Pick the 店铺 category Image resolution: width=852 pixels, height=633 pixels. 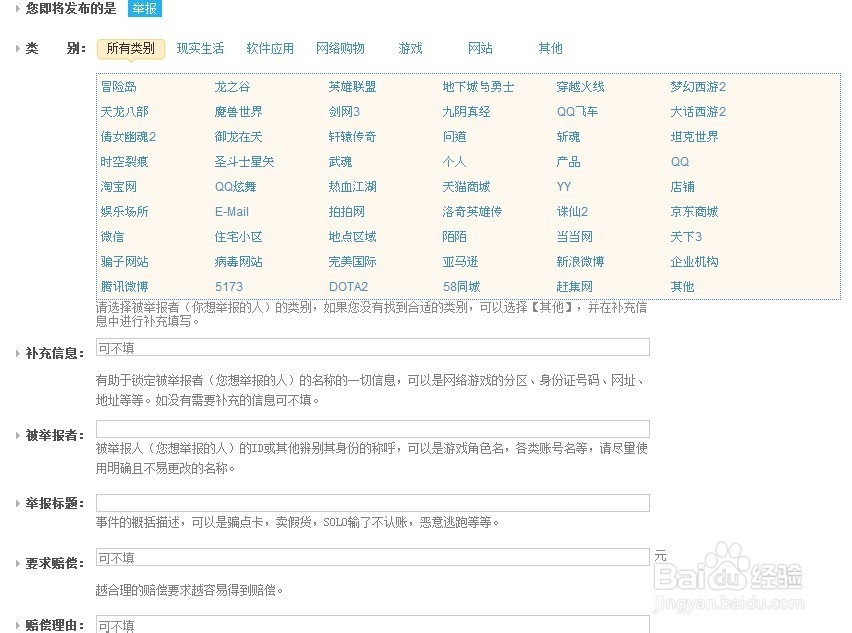[682, 187]
